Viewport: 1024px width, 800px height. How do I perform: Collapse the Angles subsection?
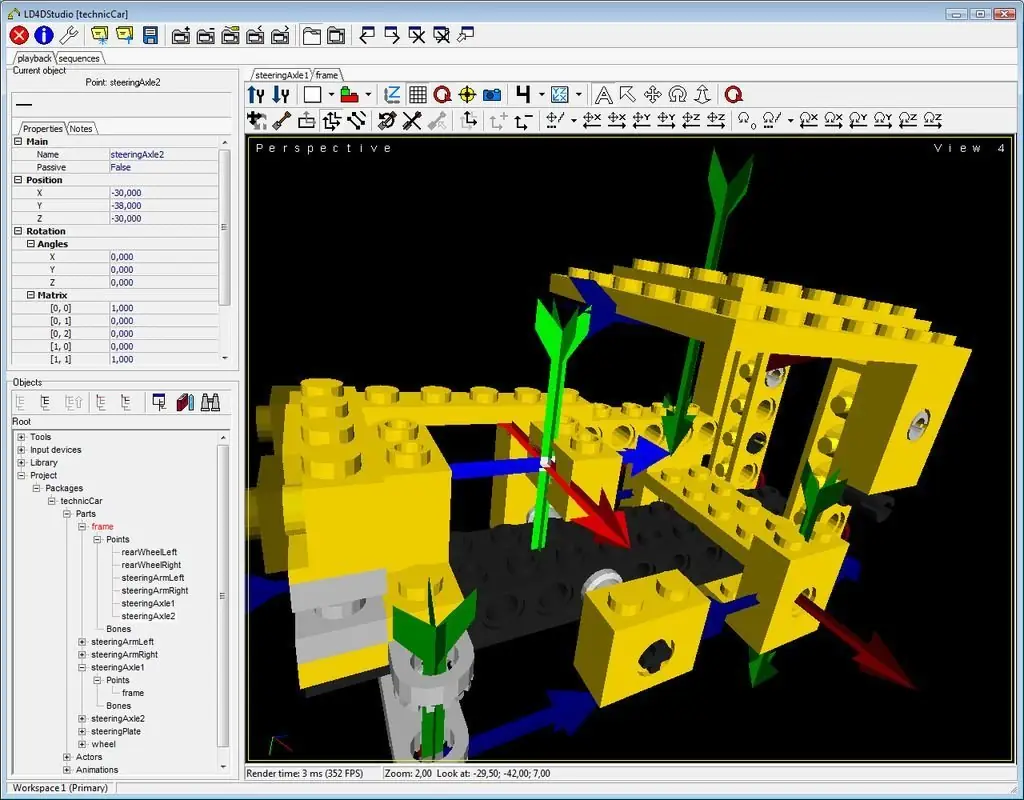(x=30, y=244)
